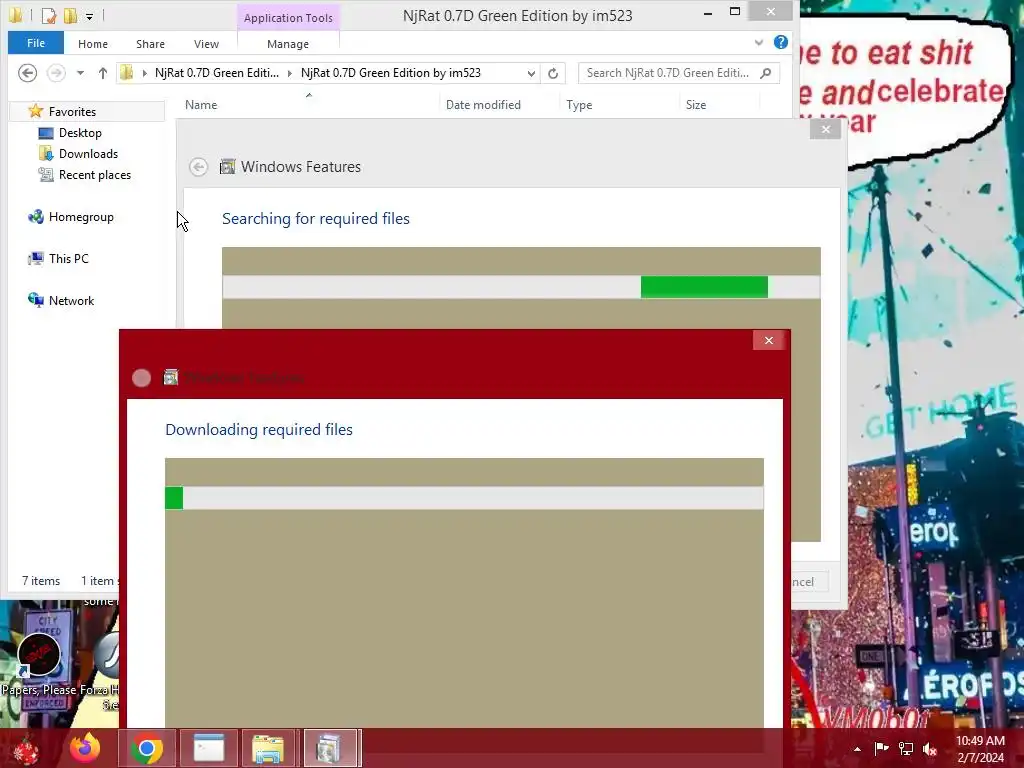Click the parent NjRat folder breadcrumb
The width and height of the screenshot is (1024, 768).
(216, 73)
